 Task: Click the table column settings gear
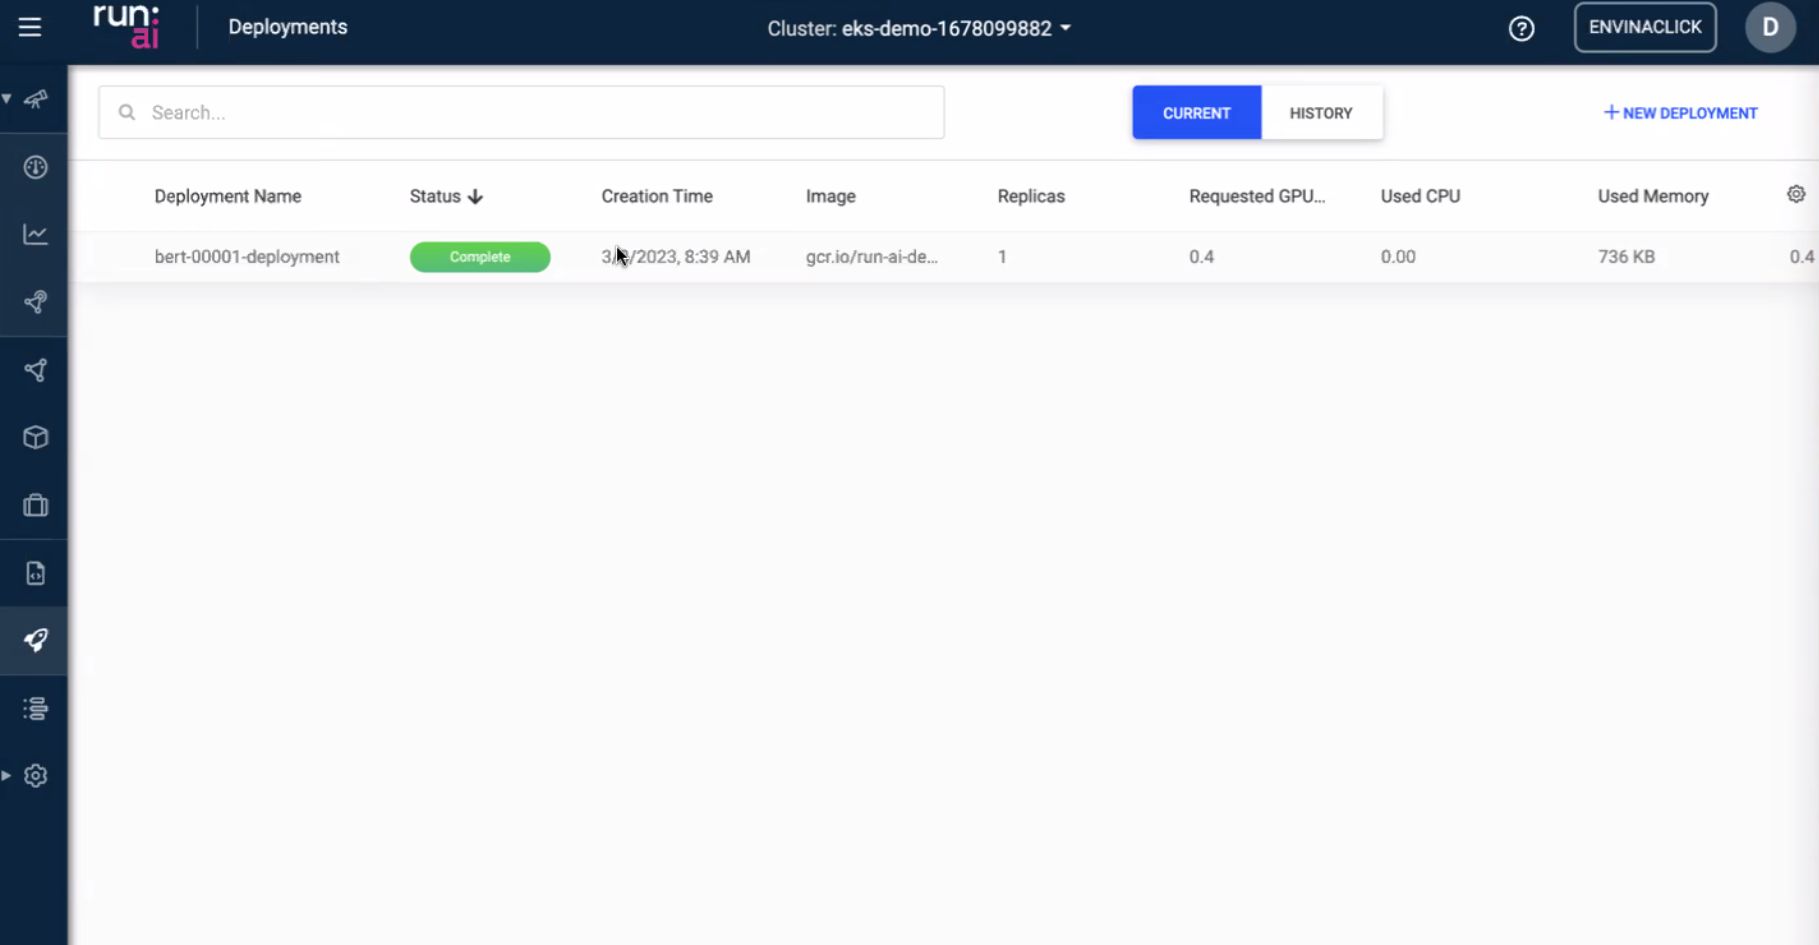pos(1796,195)
